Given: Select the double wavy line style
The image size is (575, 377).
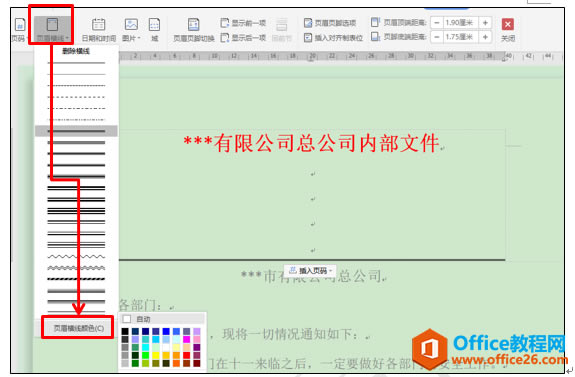Looking at the screenshot, I should click(76, 268).
